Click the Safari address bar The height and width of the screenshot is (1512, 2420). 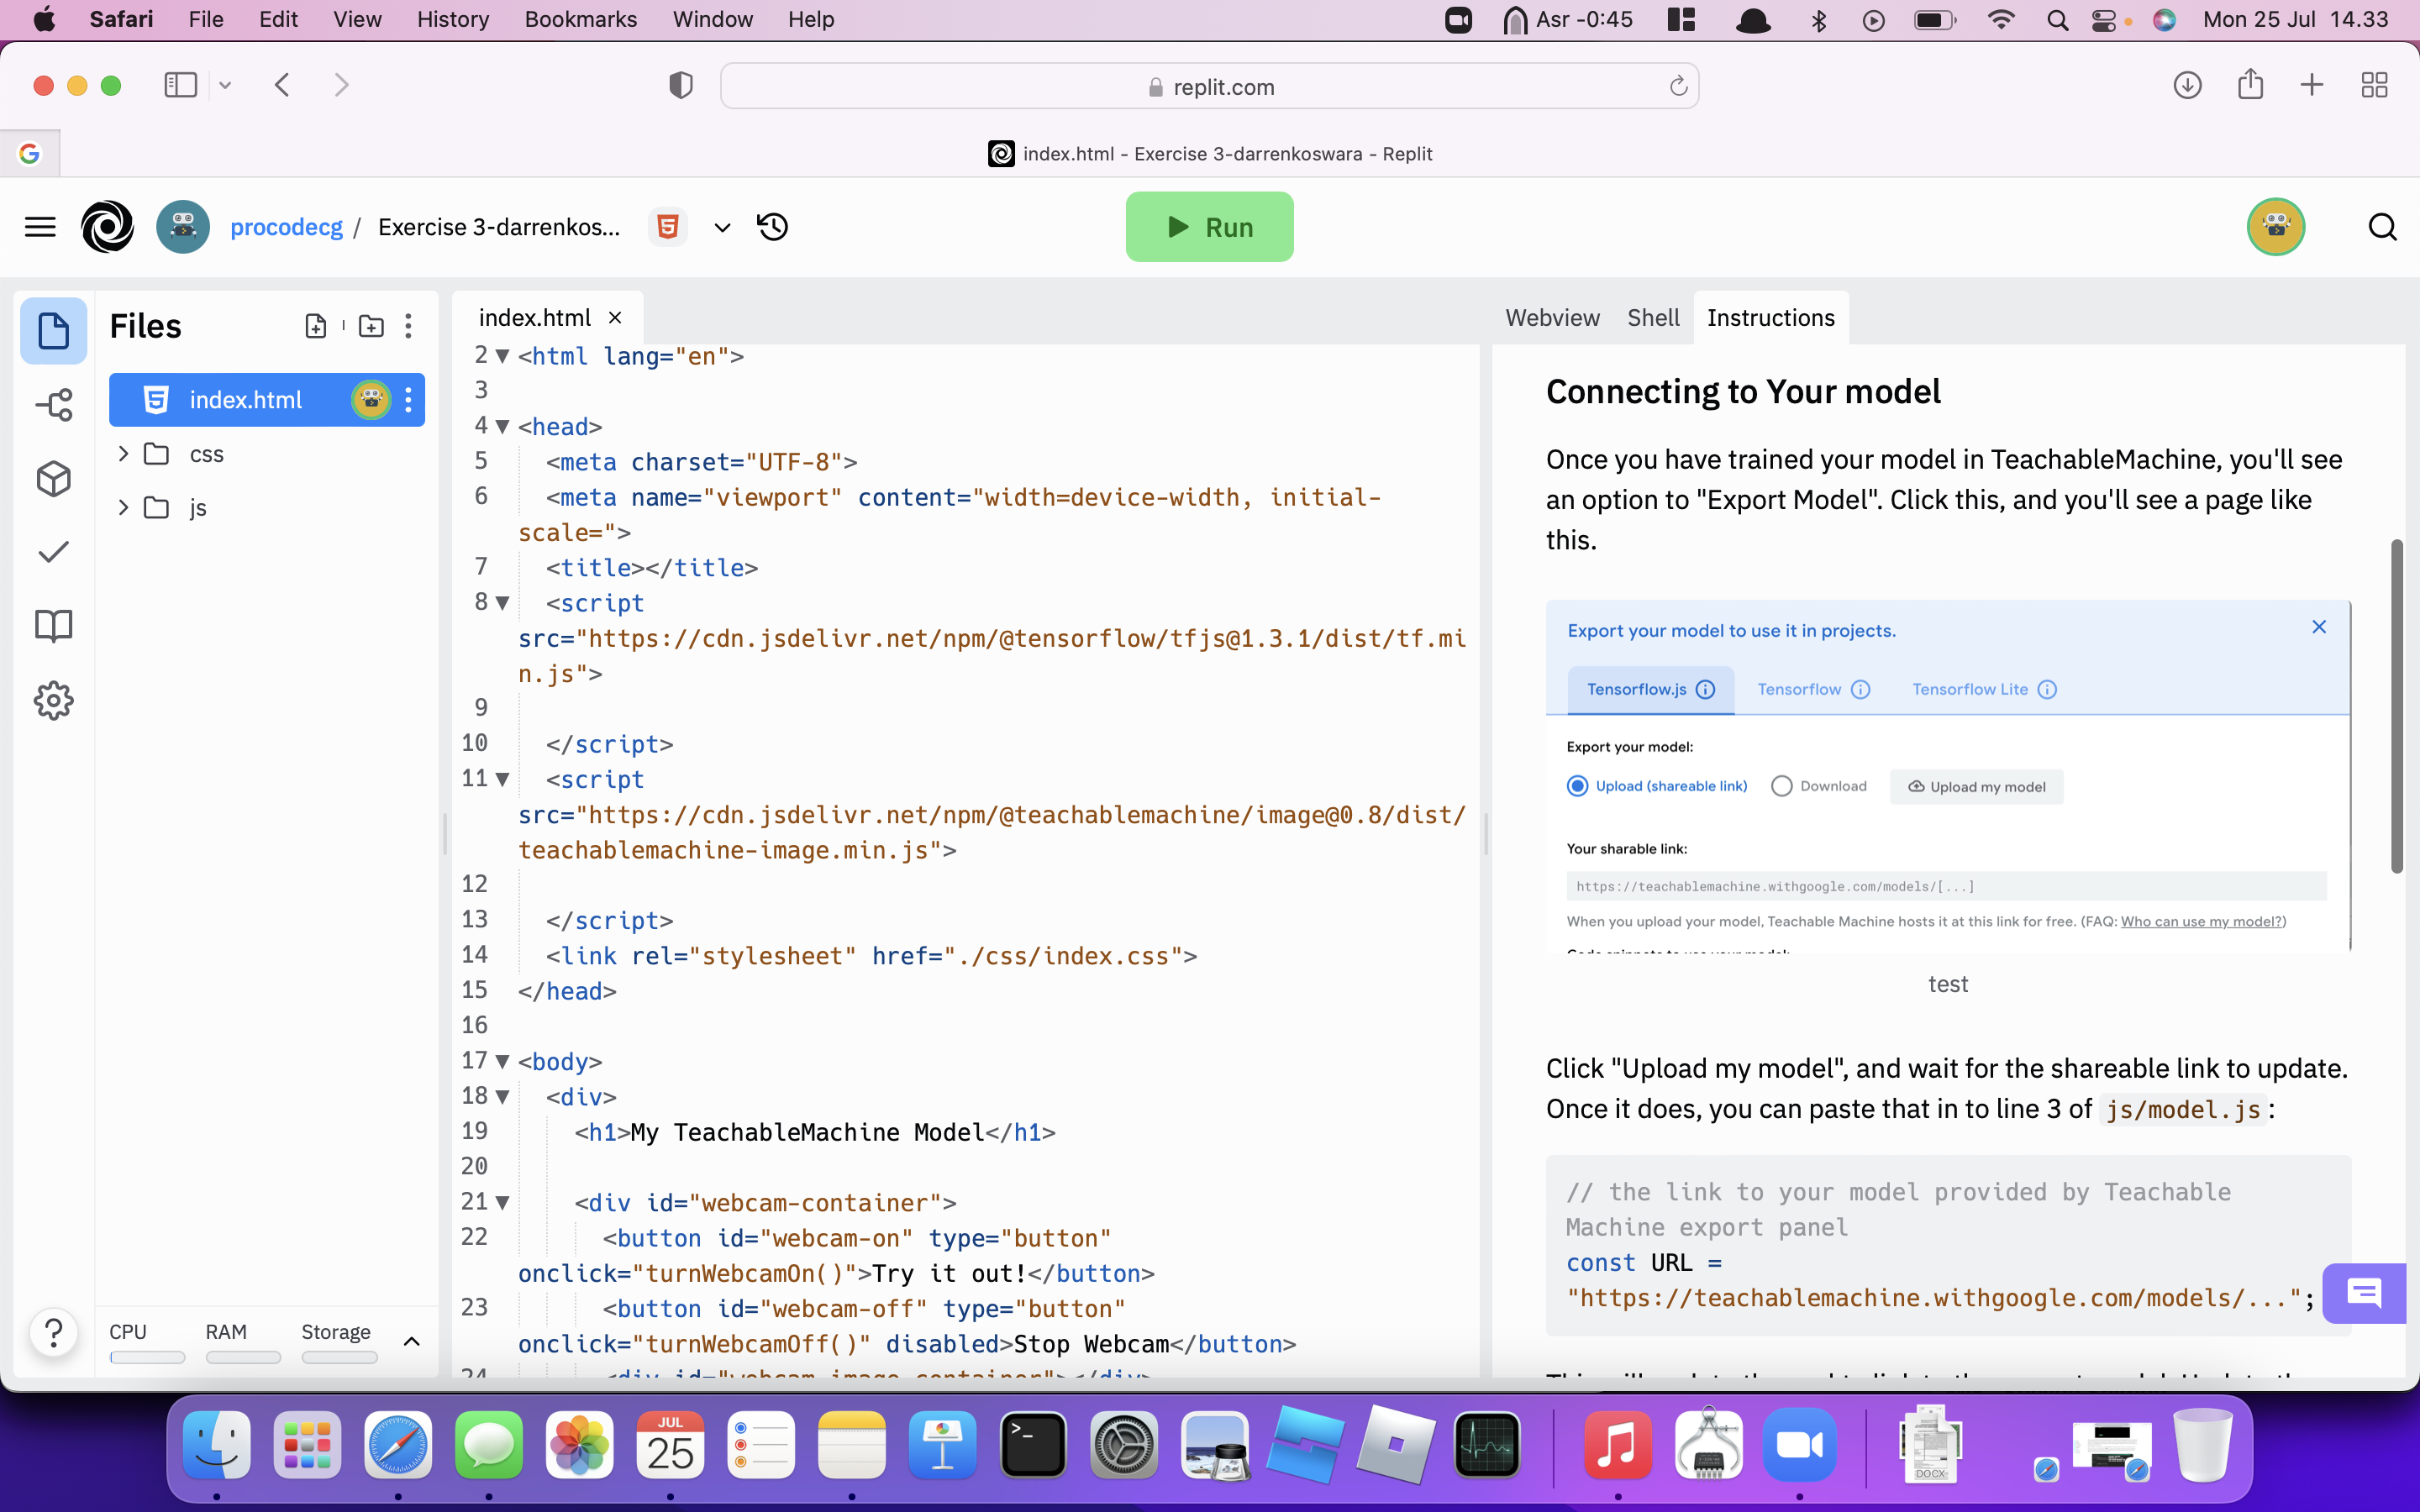pyautogui.click(x=1208, y=86)
